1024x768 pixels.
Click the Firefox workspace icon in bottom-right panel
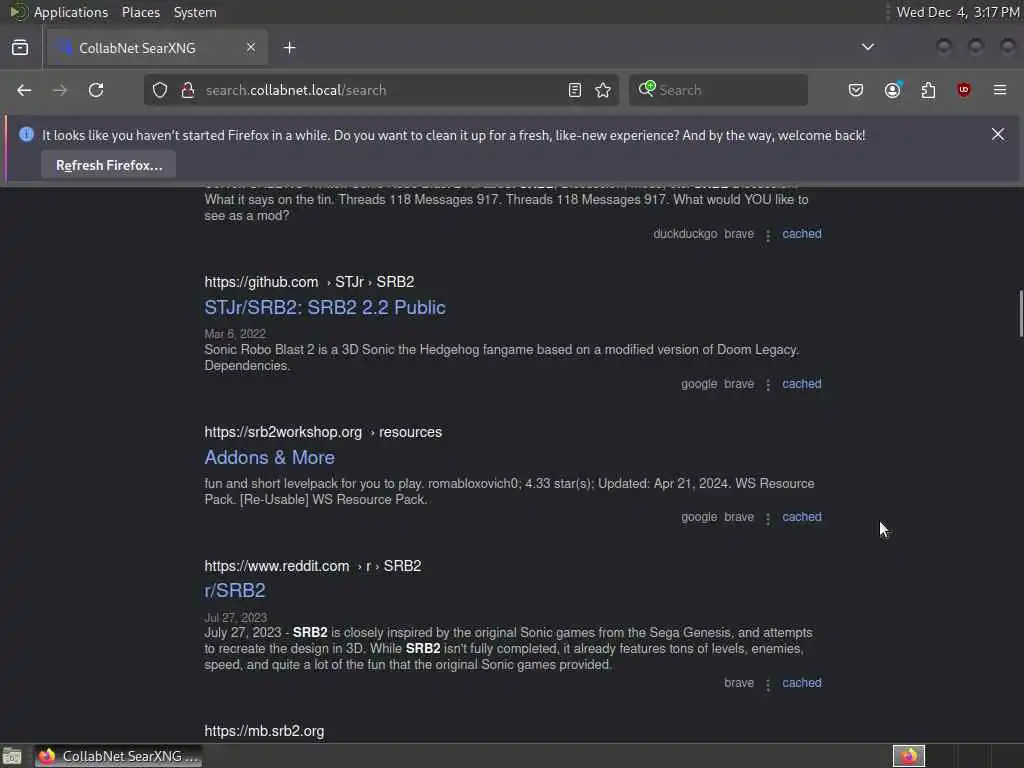909,756
